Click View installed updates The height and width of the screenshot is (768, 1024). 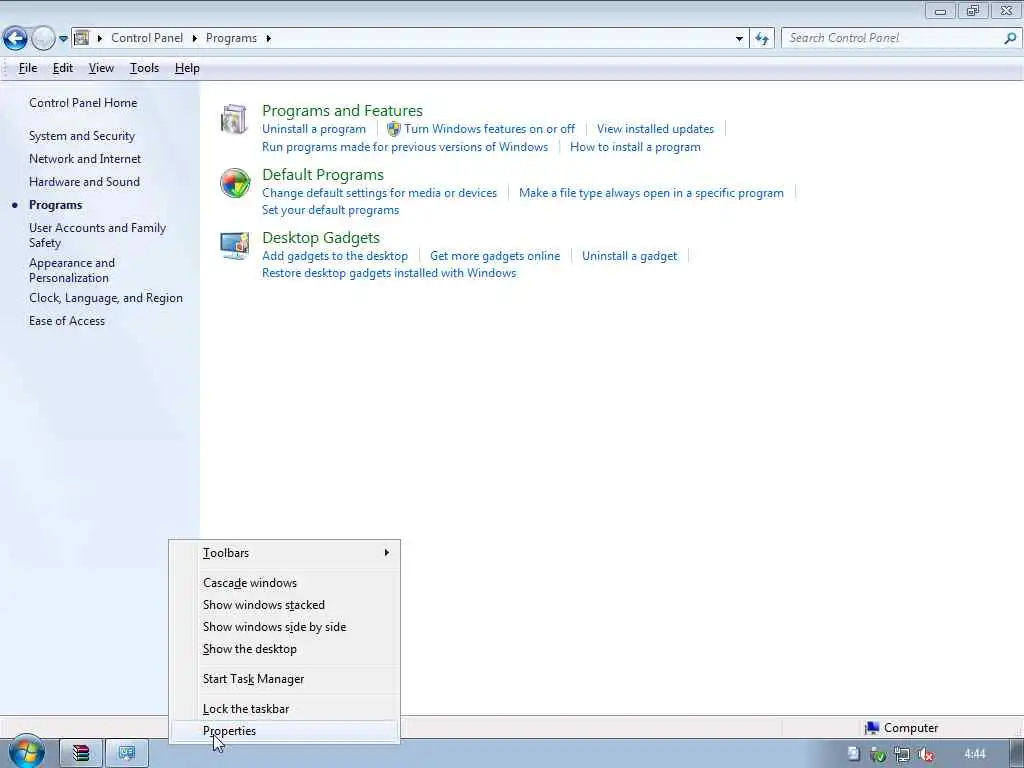pos(655,129)
